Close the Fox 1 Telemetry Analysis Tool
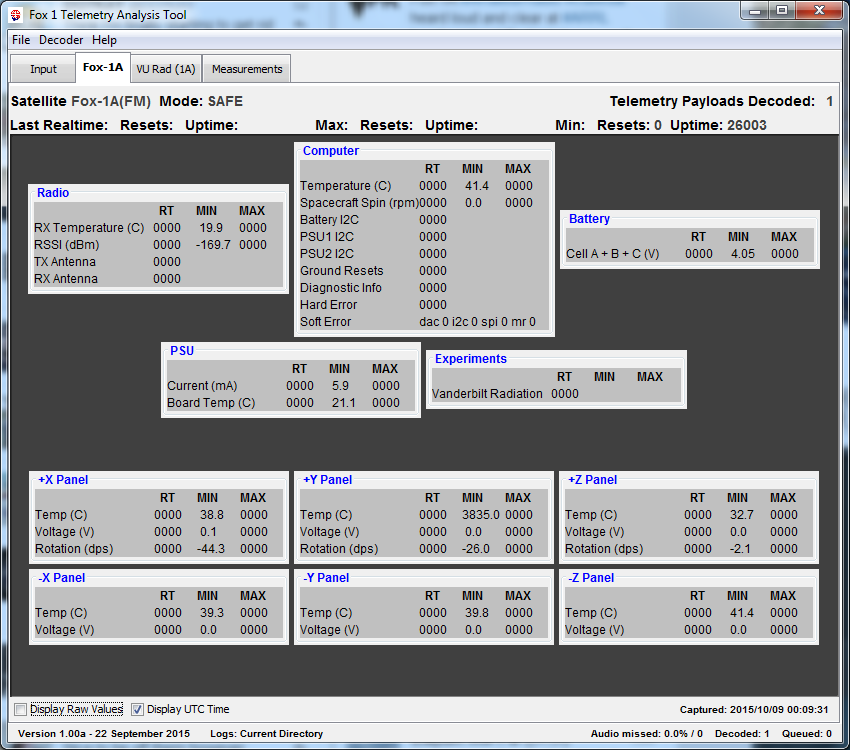Viewport: 850px width, 750px height. coord(819,10)
